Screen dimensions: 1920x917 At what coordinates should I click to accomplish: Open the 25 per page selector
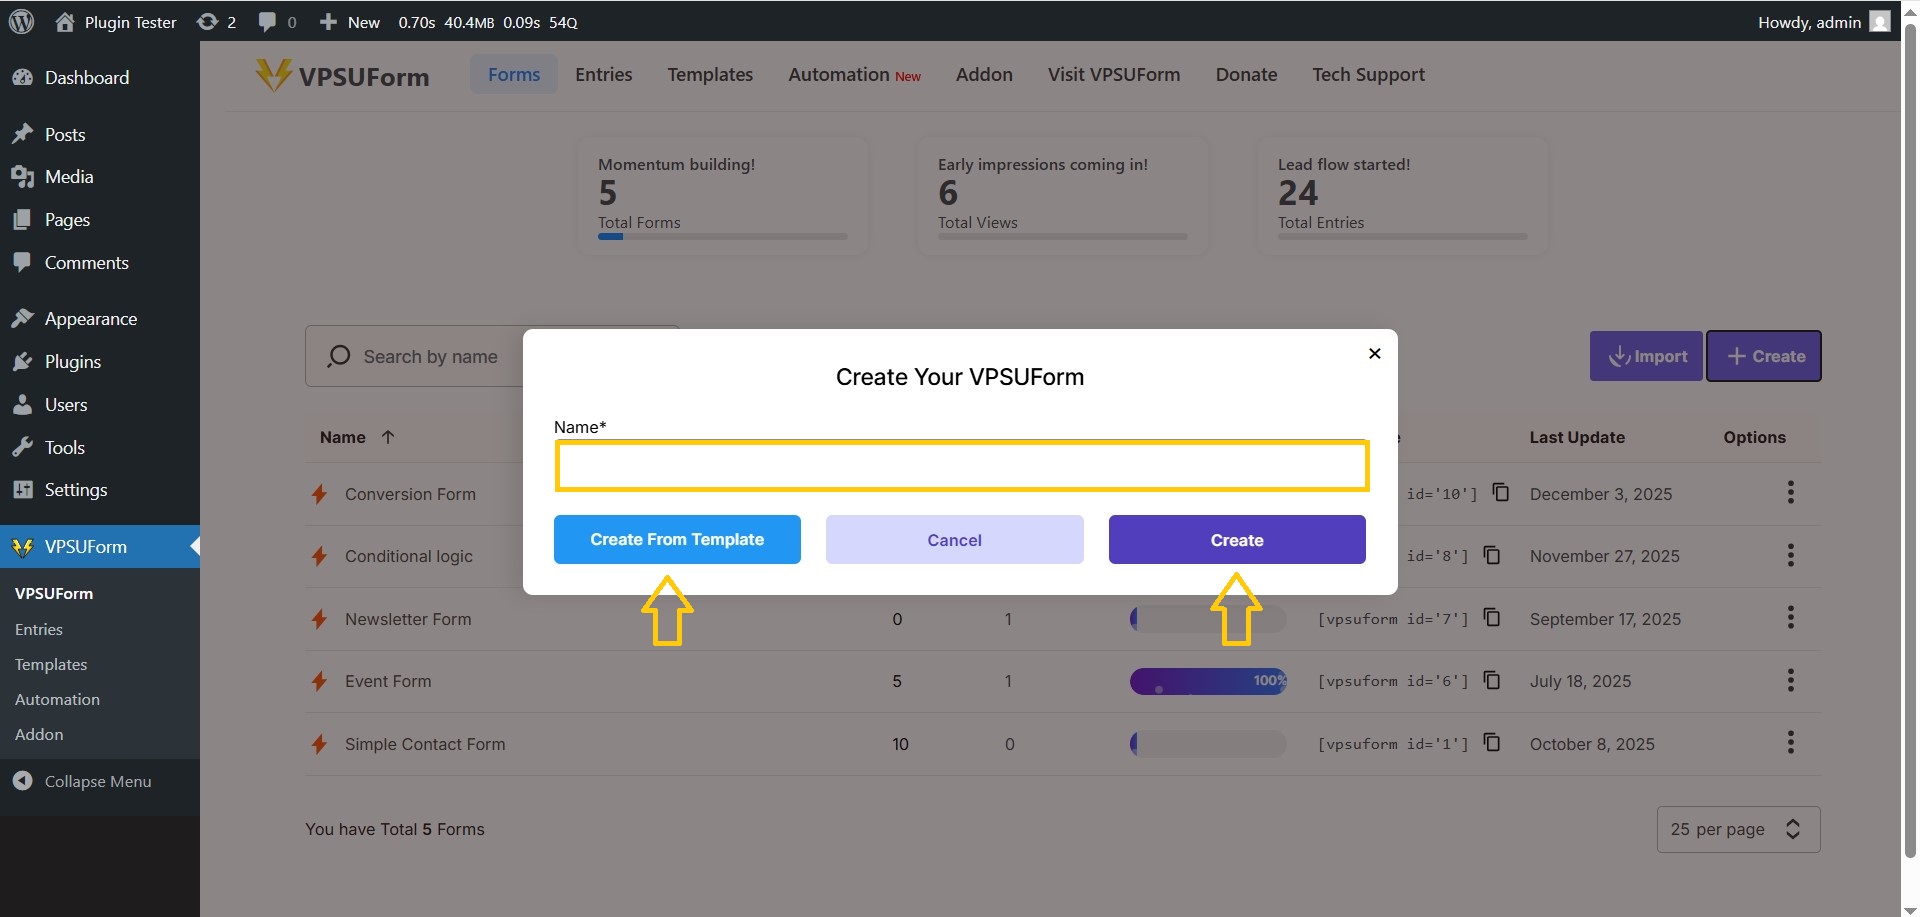[x=1736, y=829]
